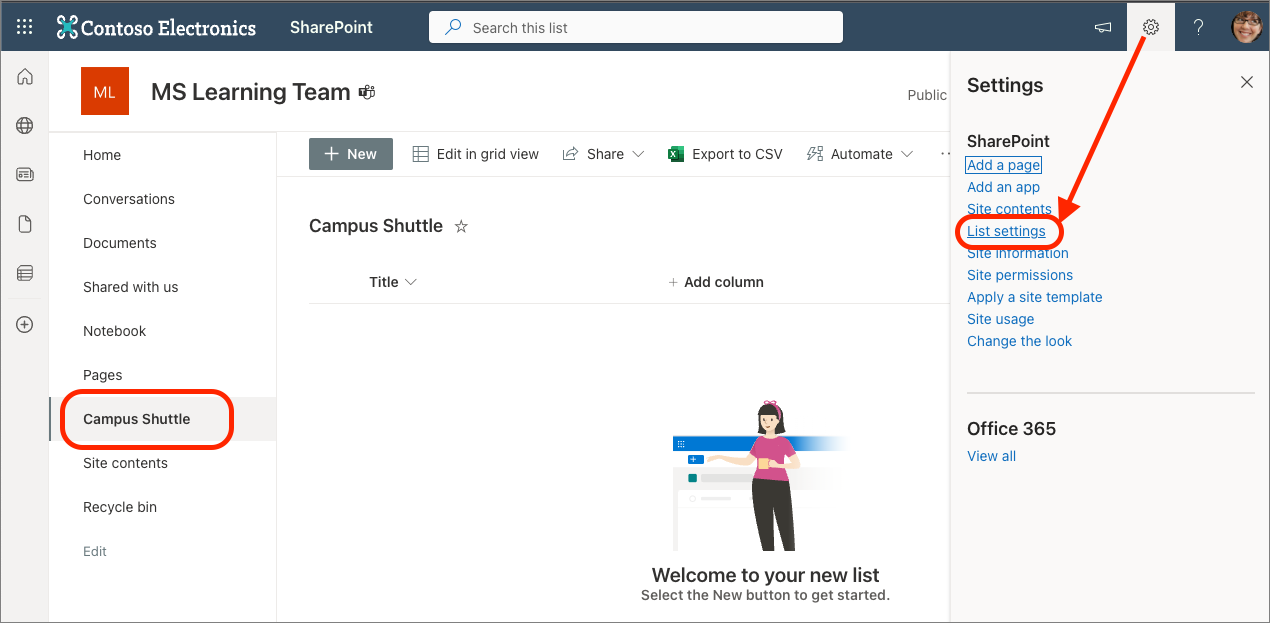Click the Create plus circle icon
Screen dimensions: 1270x623
(25, 324)
